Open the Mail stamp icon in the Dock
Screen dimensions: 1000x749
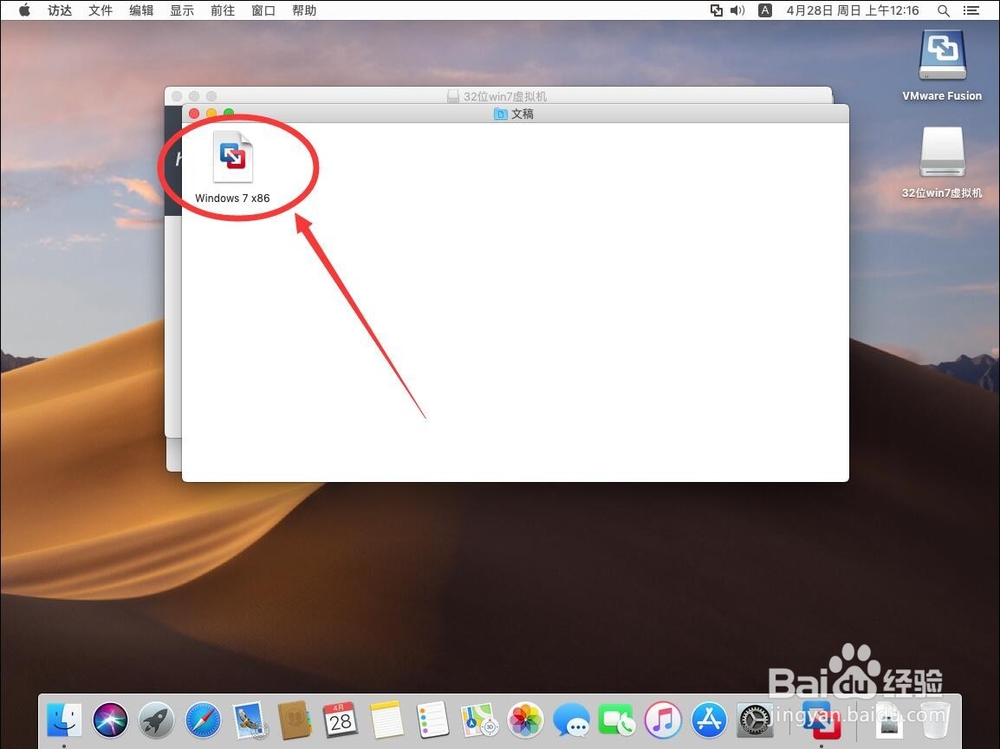[249, 720]
